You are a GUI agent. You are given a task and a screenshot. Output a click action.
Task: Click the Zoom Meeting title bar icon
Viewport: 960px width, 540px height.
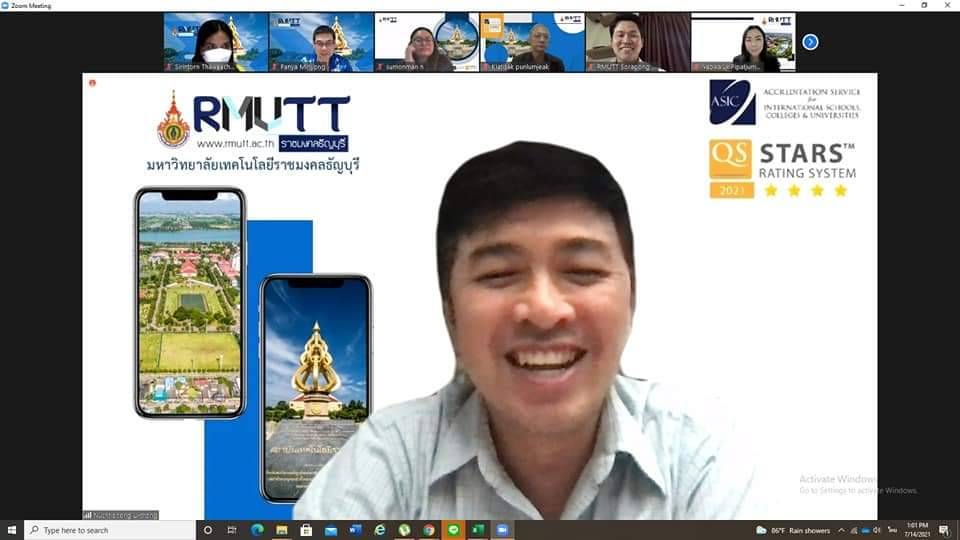tap(5, 5)
